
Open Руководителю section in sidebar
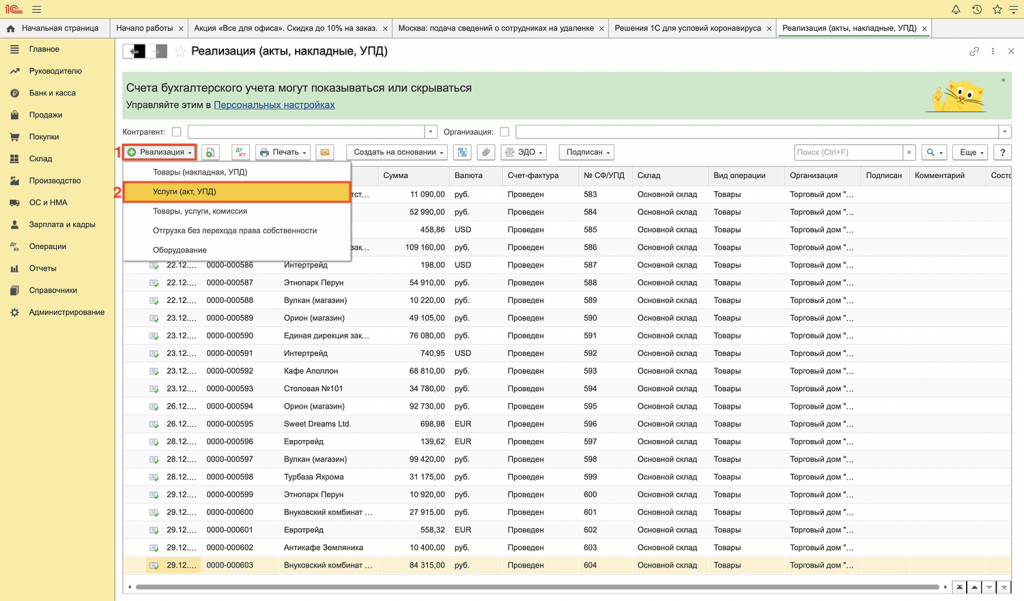57,71
